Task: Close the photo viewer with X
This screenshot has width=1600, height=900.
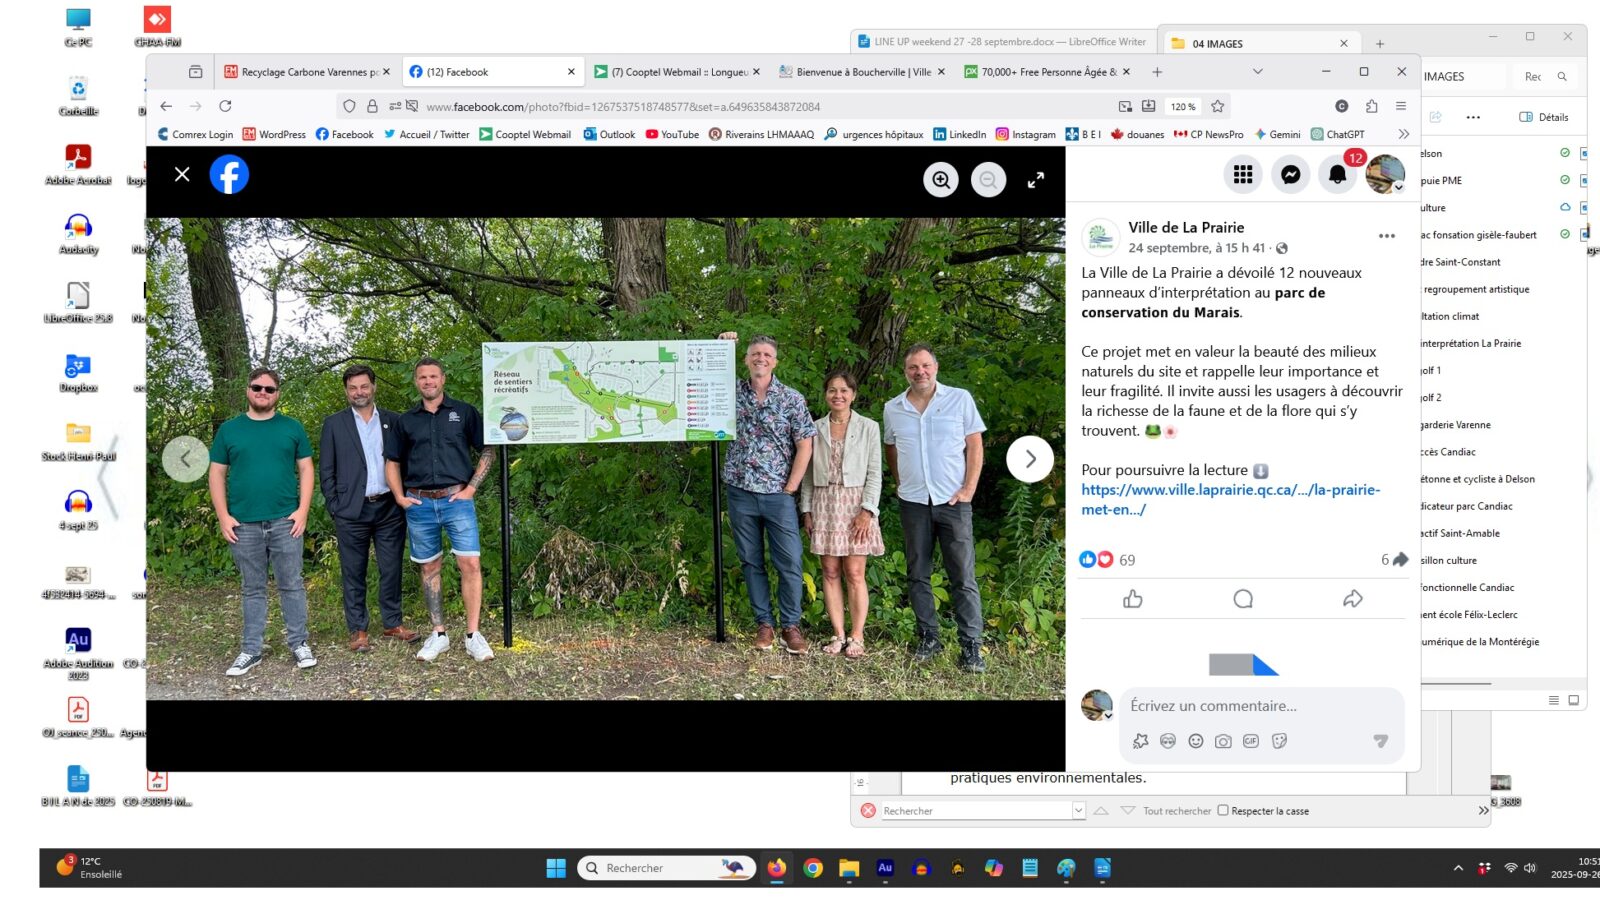Action: pos(182,174)
